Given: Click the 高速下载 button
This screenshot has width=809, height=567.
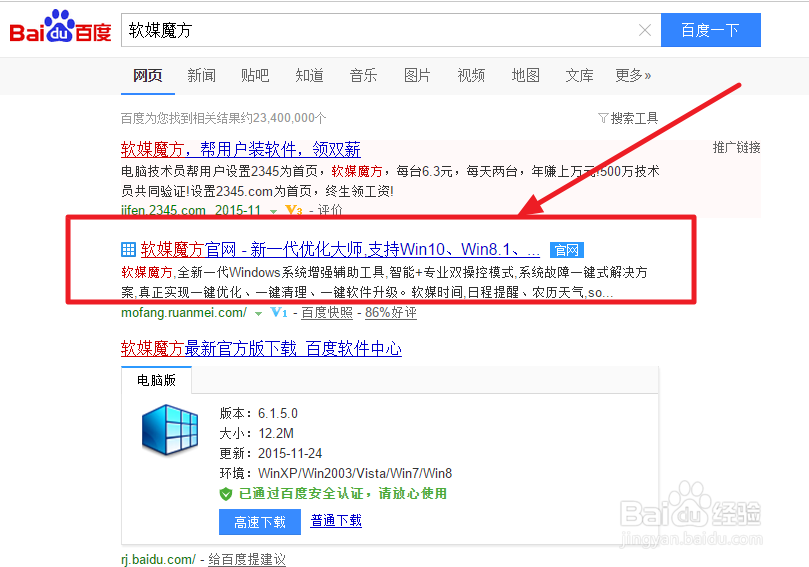Looking at the screenshot, I should point(260,522).
